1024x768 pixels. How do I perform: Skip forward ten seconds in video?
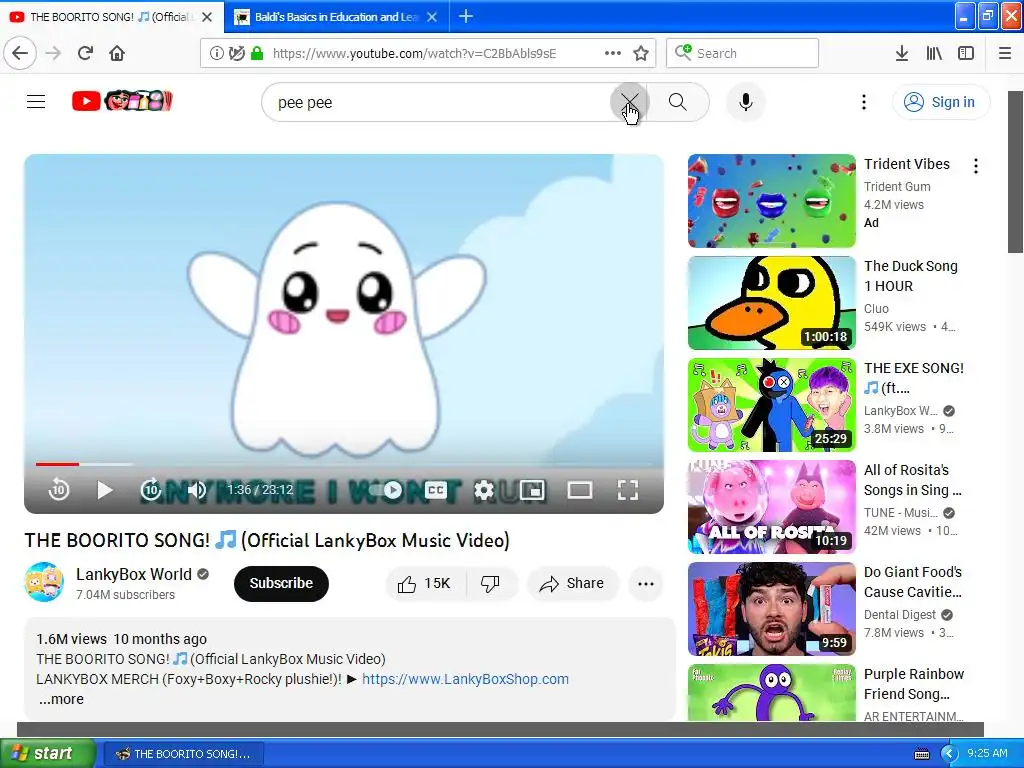pyautogui.click(x=151, y=489)
